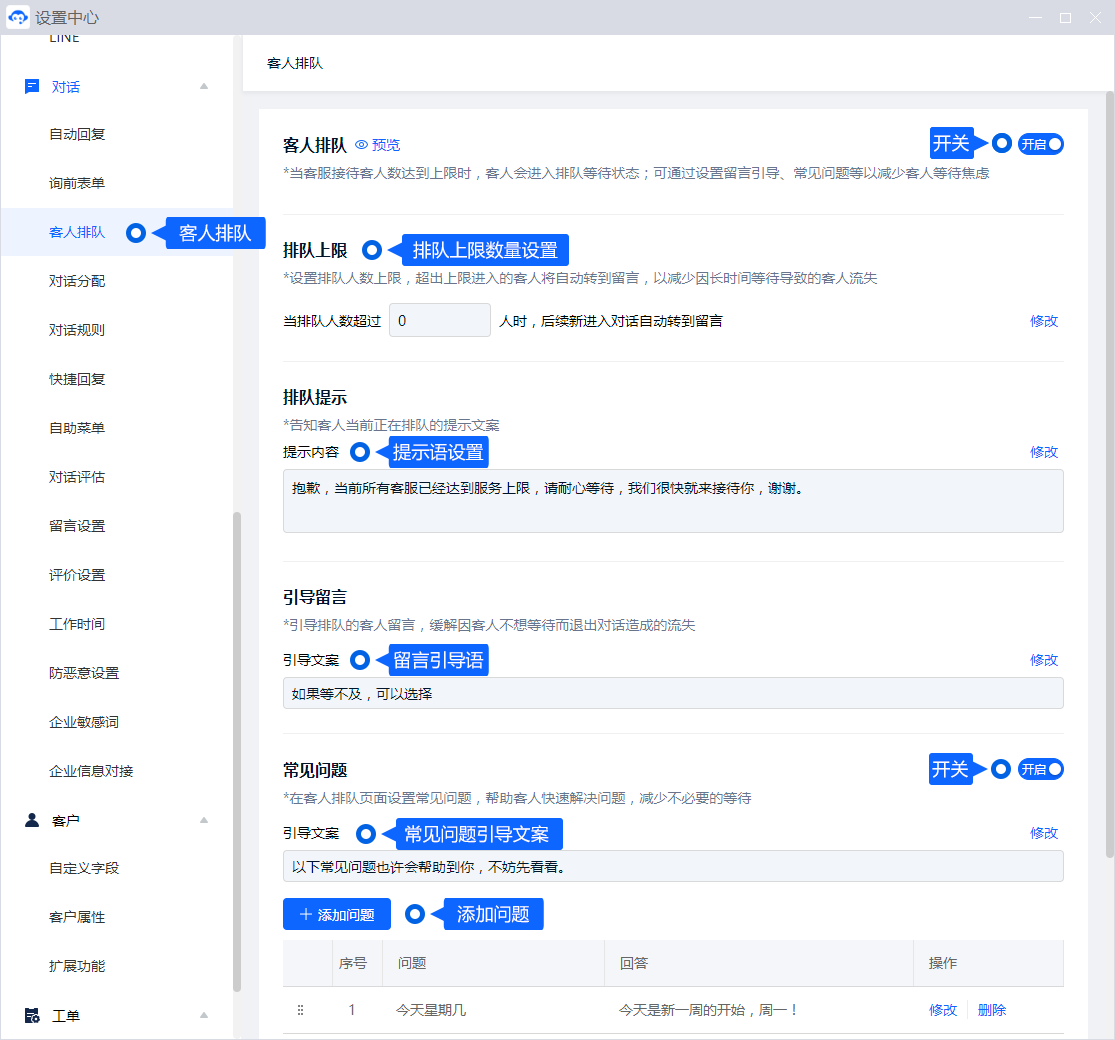Collapse the 对话 sidebar section
Image resolution: width=1115 pixels, height=1040 pixels.
(x=204, y=87)
